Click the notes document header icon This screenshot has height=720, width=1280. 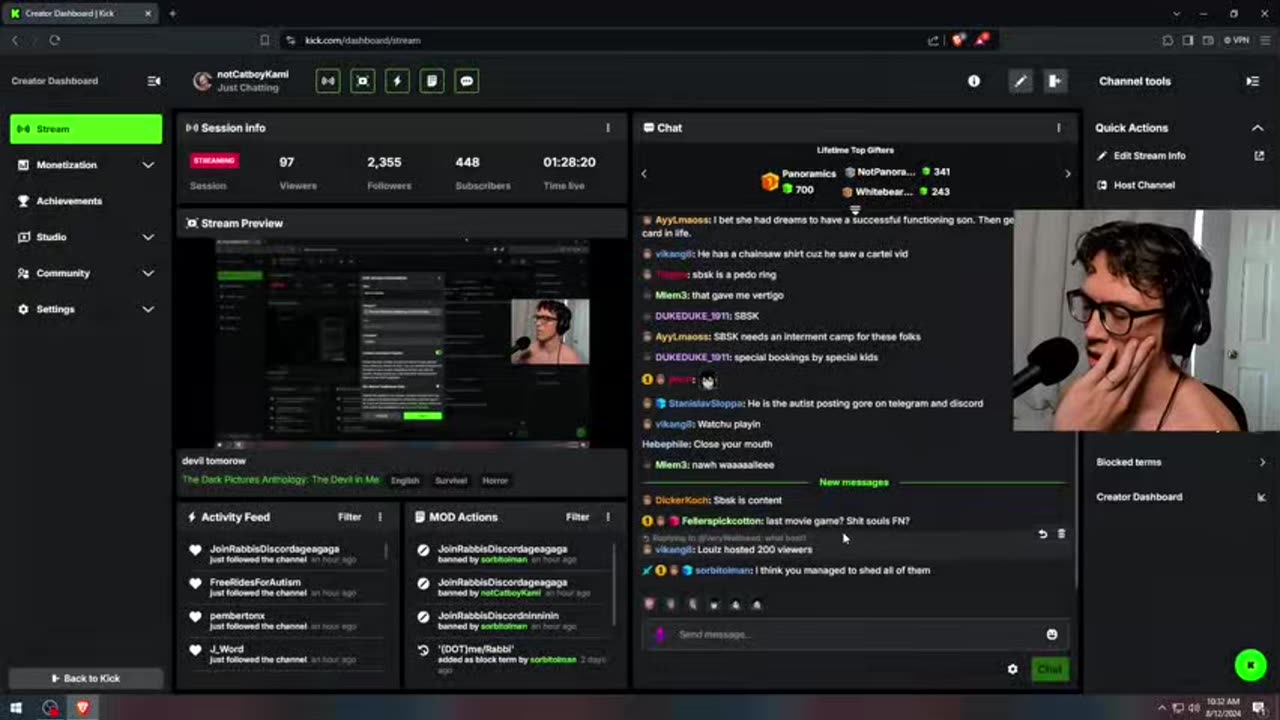click(x=432, y=81)
